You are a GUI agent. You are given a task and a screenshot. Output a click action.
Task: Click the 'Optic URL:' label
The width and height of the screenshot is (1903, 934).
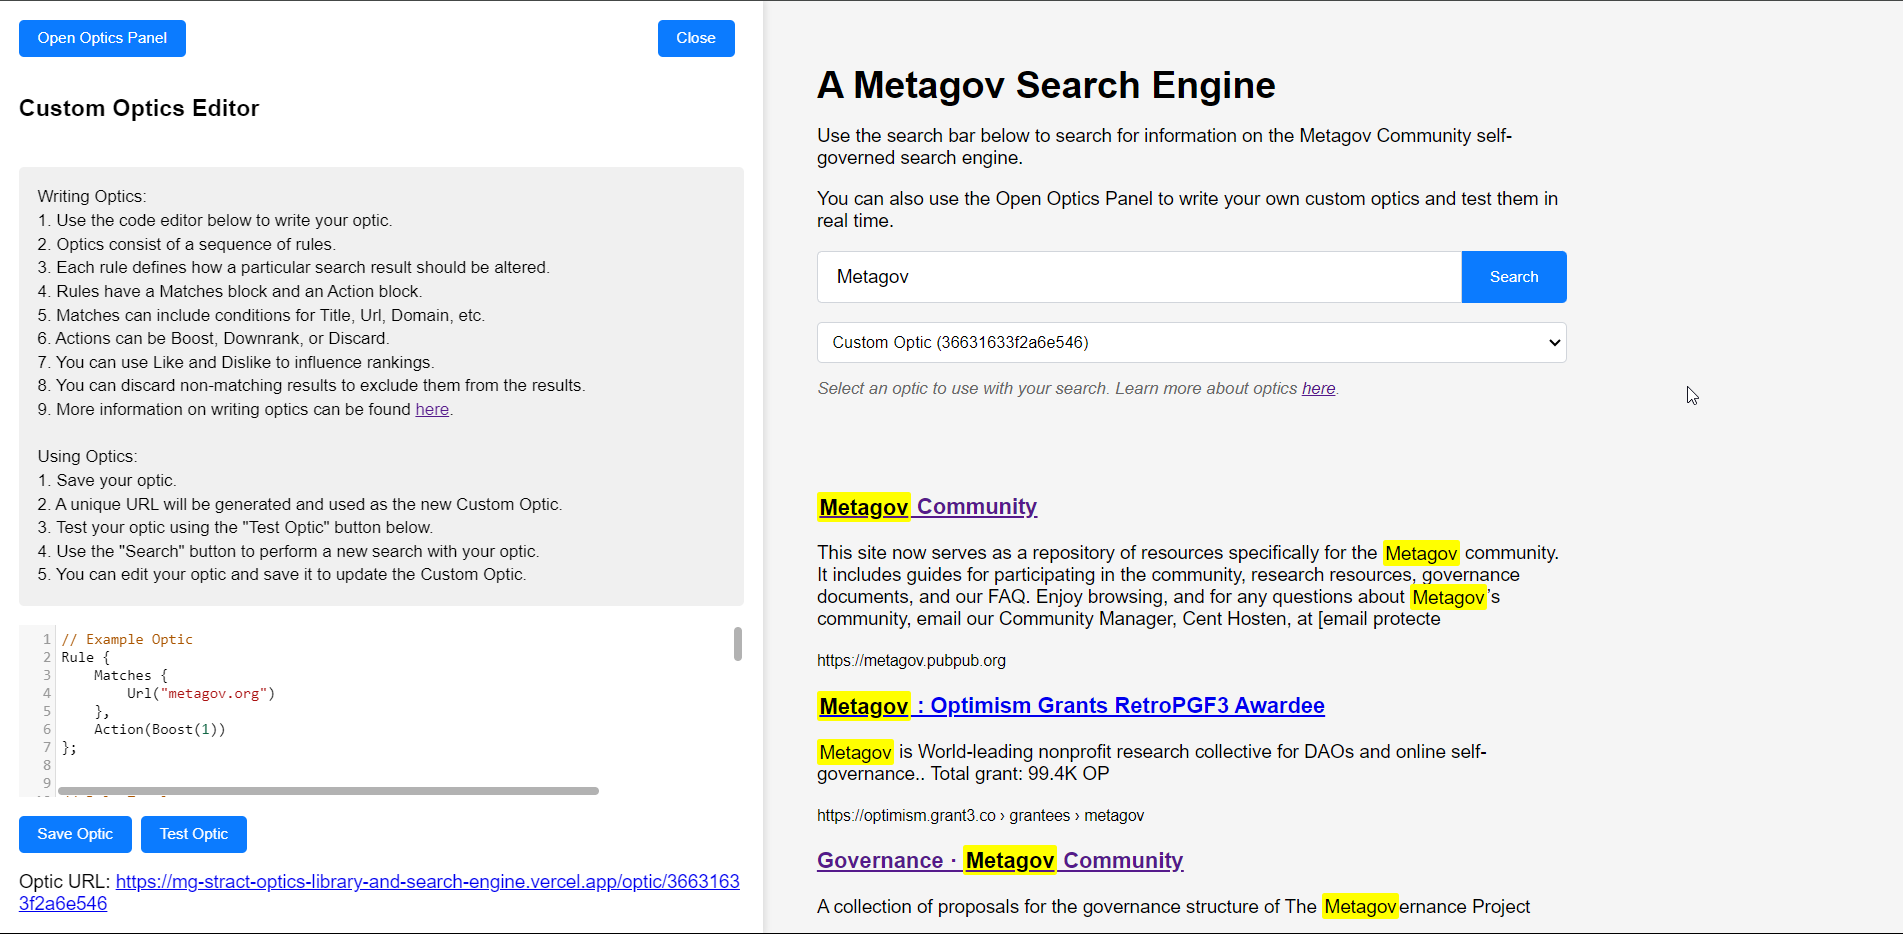tap(64, 881)
